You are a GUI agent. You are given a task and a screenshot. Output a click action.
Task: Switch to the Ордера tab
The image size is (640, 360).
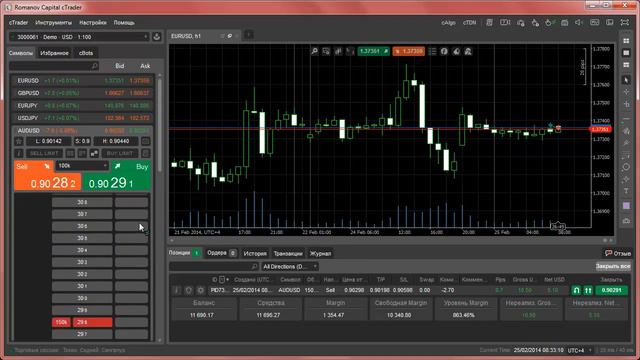(x=221, y=253)
